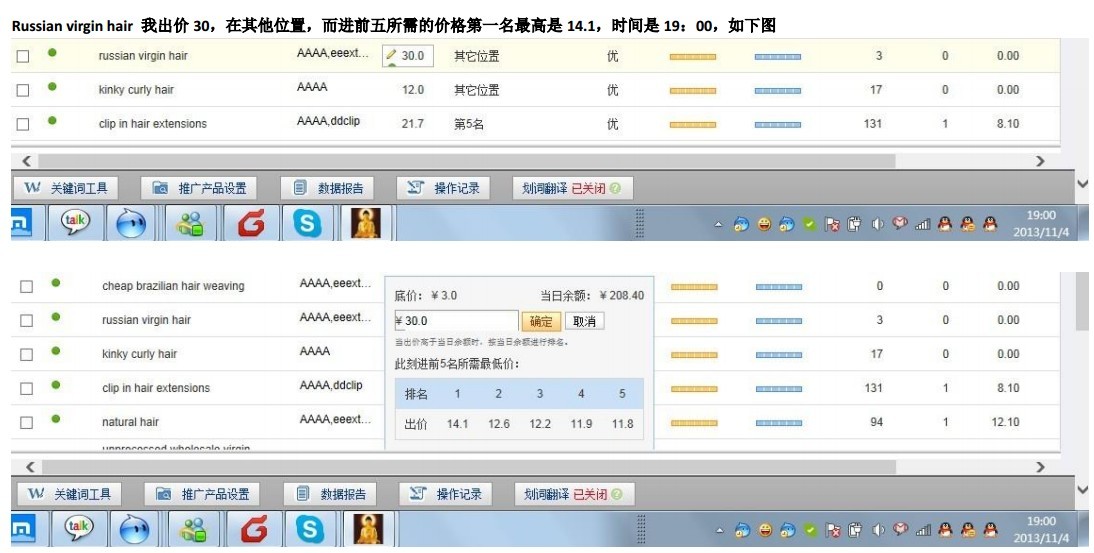This screenshot has width=1094, height=553.
Task: Tick the kinky curly hair checkbox in the upper screenshot
Action: [x=23, y=90]
